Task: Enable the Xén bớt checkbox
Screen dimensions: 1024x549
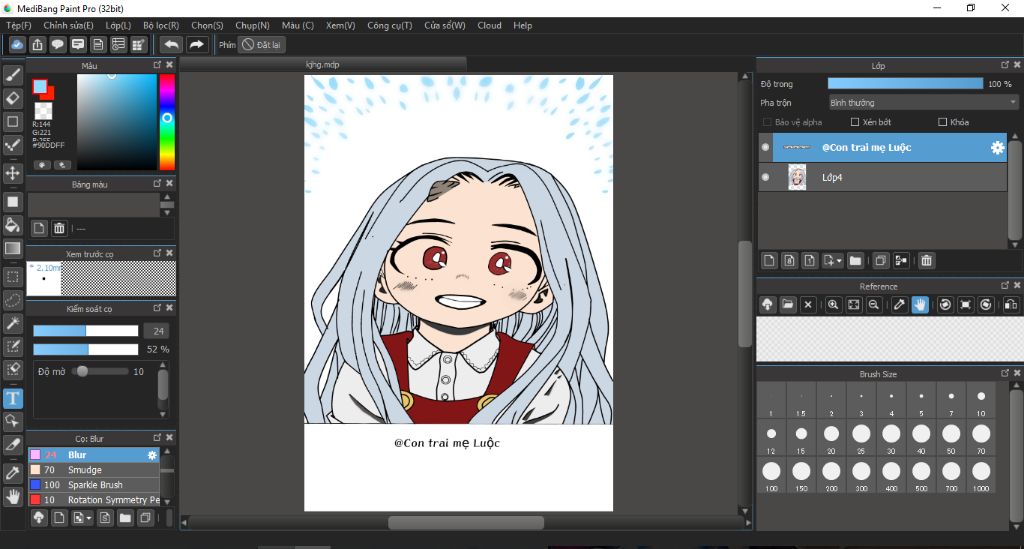Action: click(x=855, y=122)
